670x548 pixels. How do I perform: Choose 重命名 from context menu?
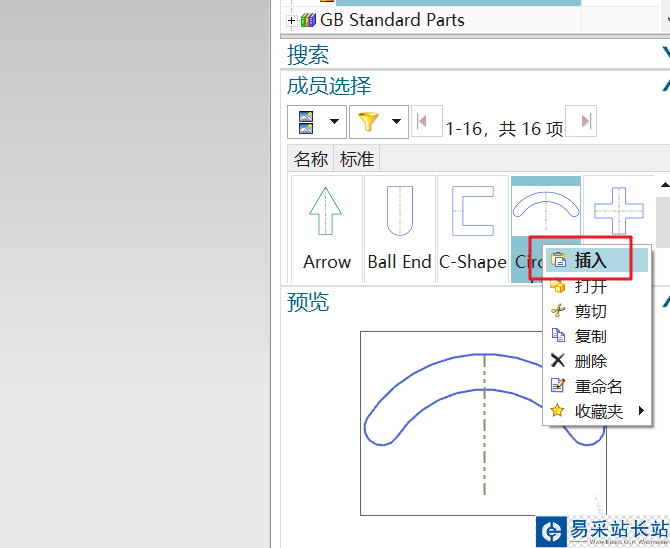tap(597, 386)
